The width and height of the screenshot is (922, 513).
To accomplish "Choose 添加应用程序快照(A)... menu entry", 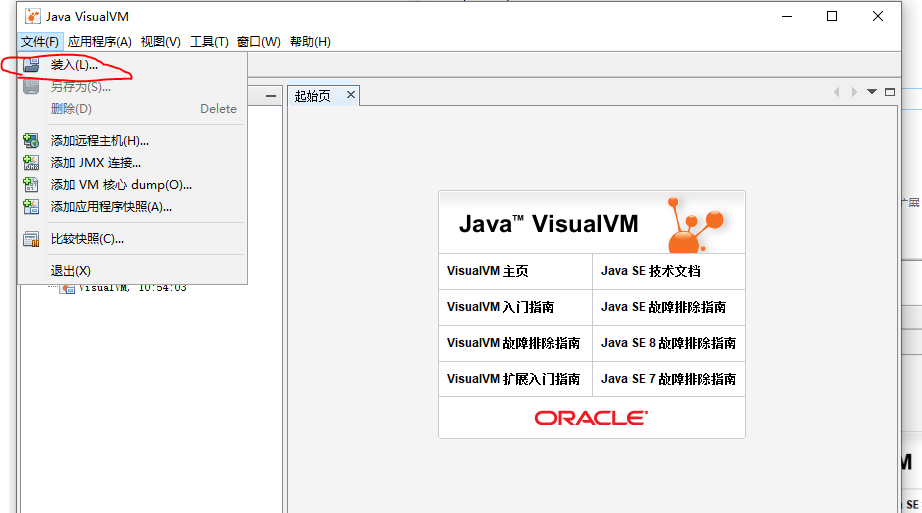I will click(x=132, y=206).
